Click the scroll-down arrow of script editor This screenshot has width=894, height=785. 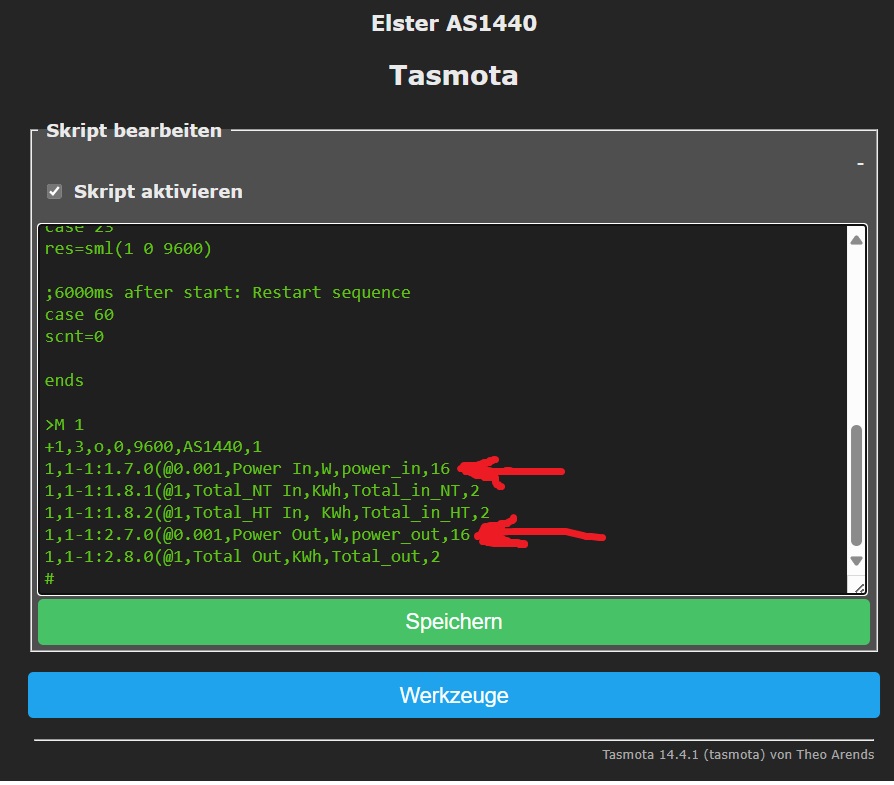coord(856,562)
